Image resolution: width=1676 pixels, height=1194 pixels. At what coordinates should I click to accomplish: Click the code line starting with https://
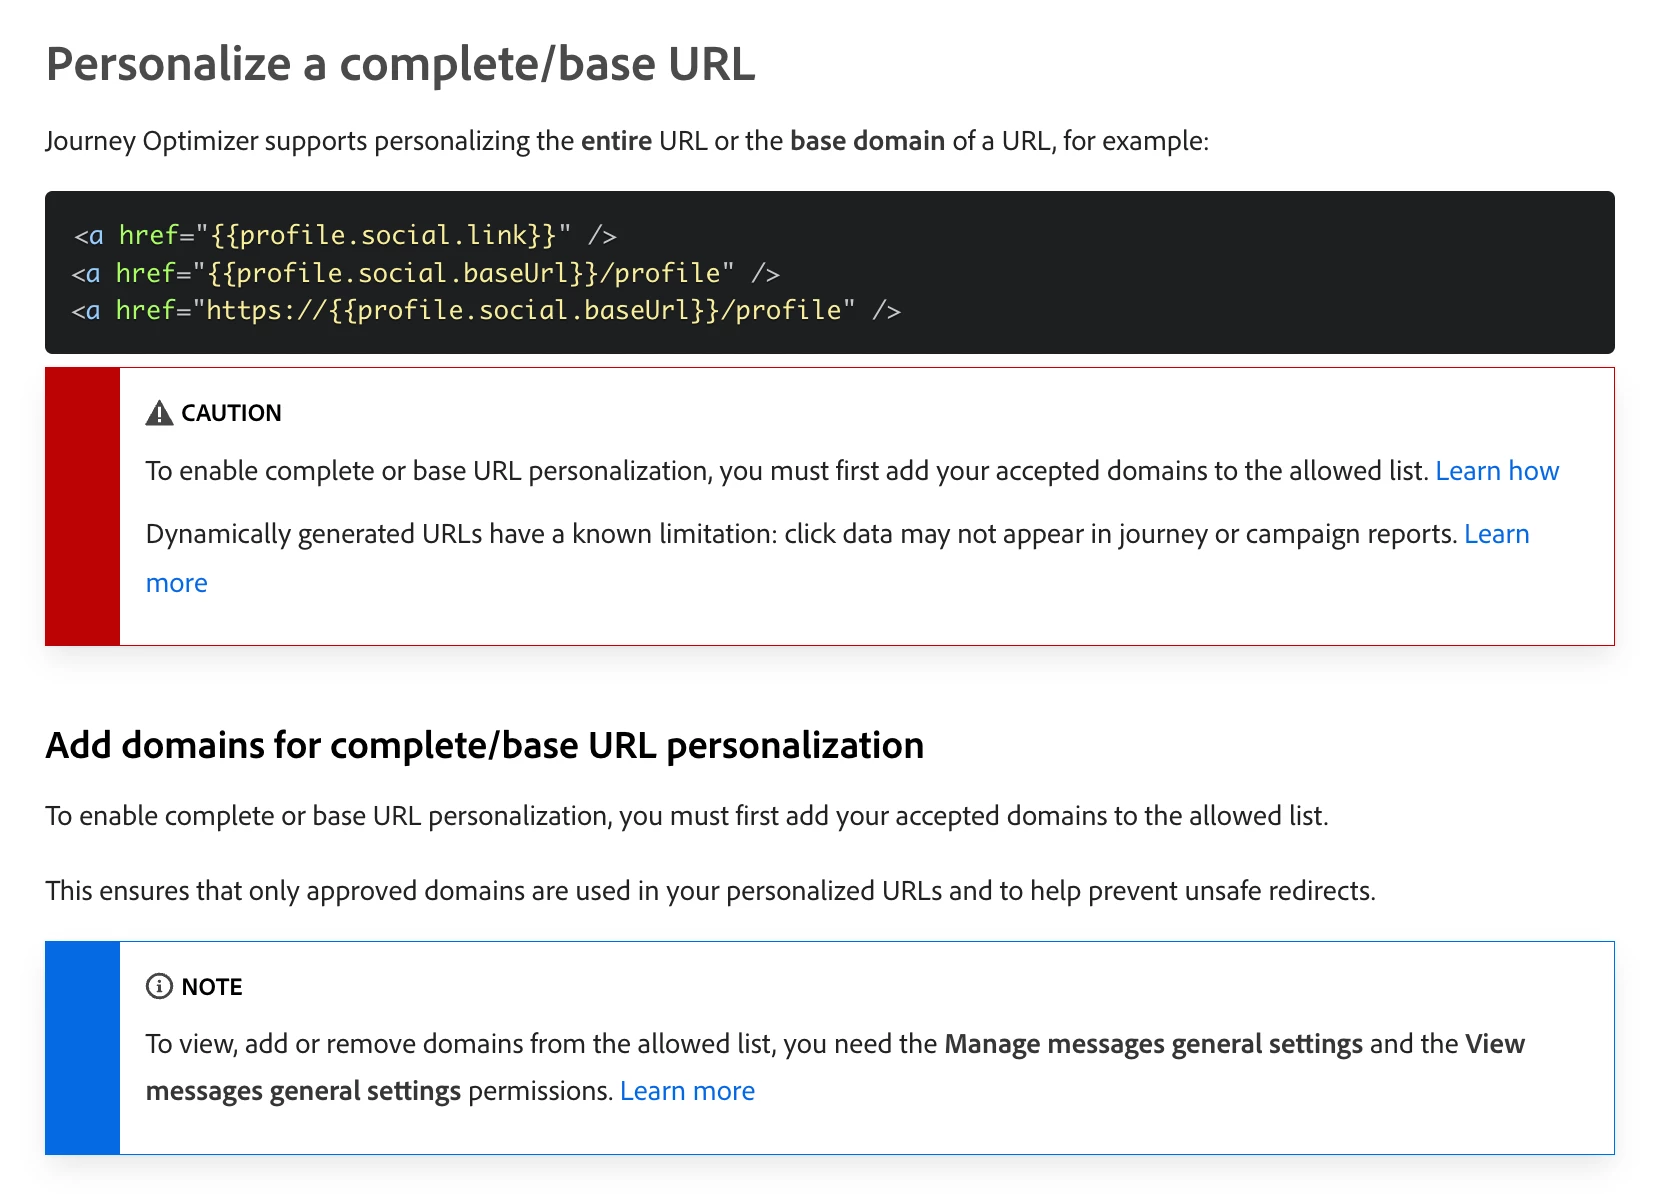[486, 311]
